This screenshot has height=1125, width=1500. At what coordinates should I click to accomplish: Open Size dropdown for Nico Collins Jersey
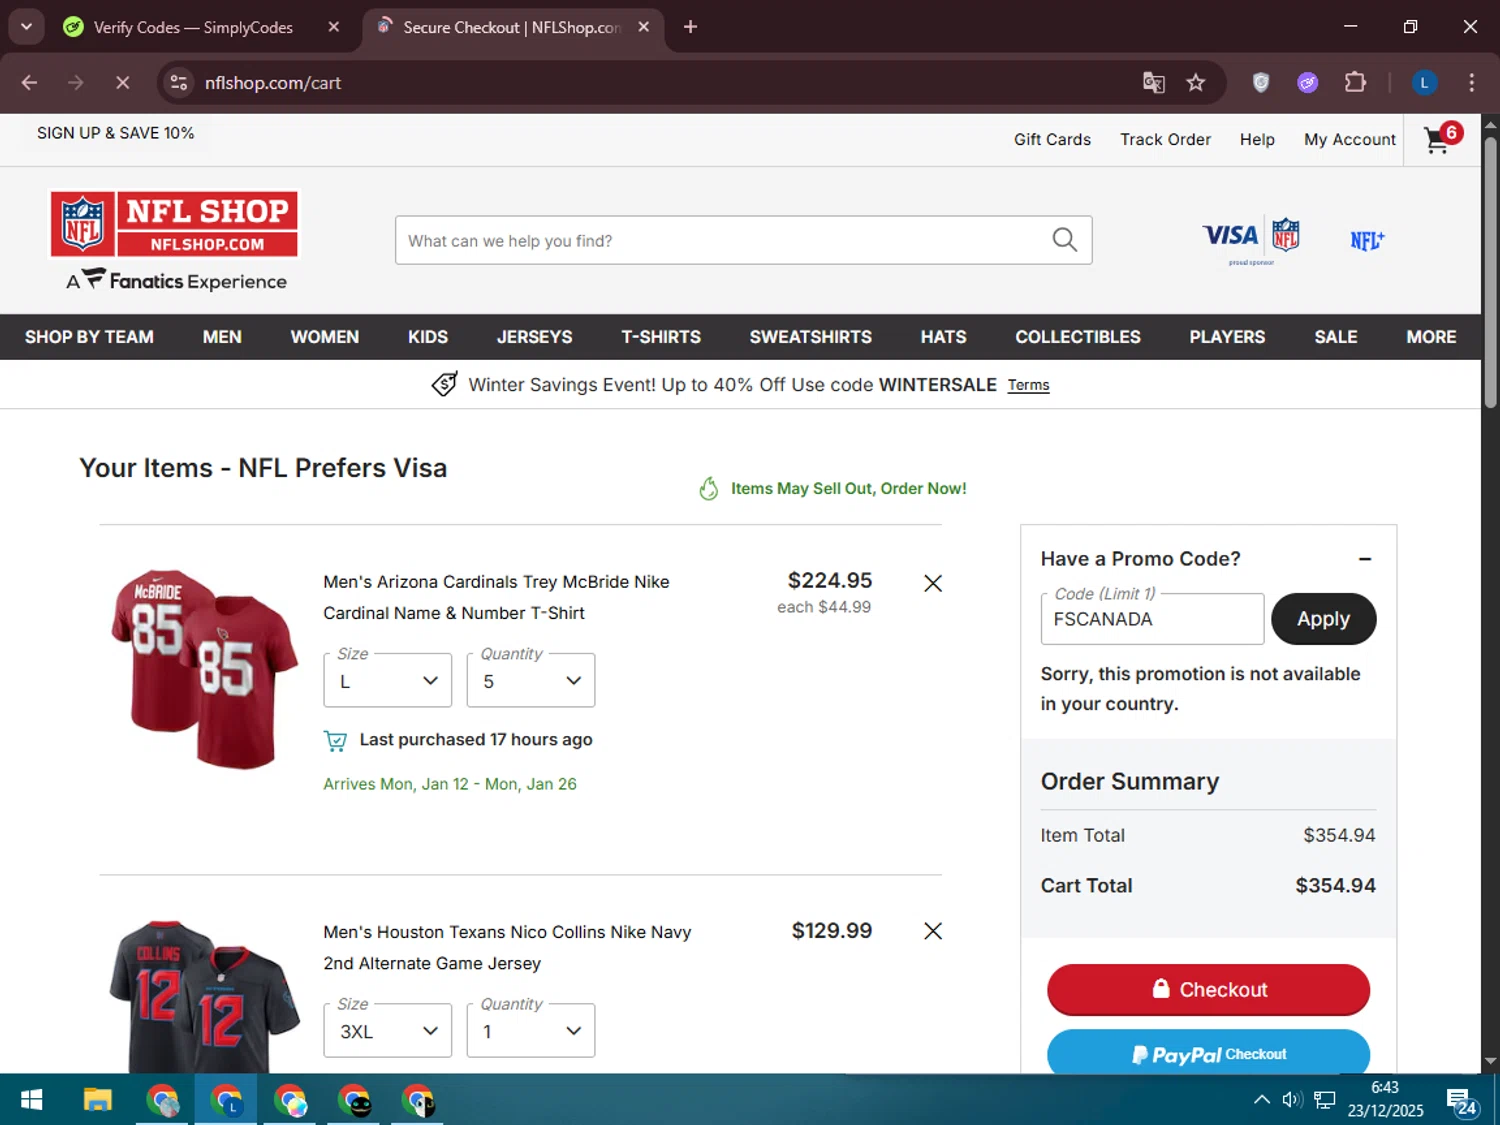point(387,1030)
